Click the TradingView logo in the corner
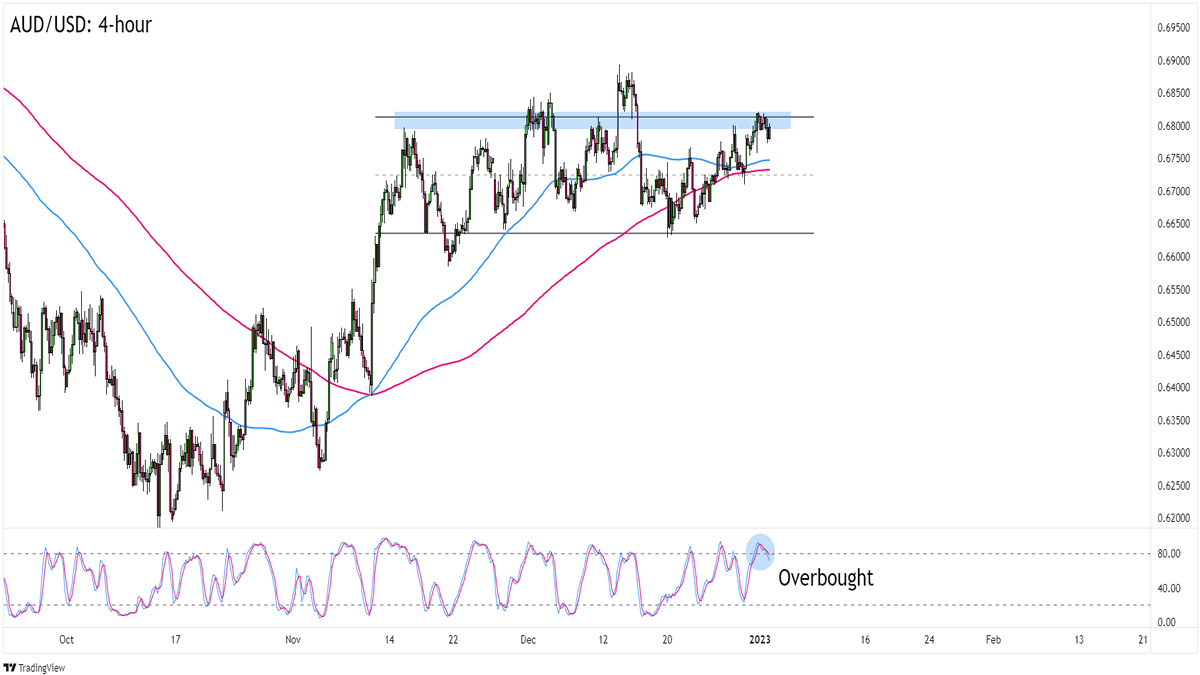The image size is (1200, 675). pos(40,666)
